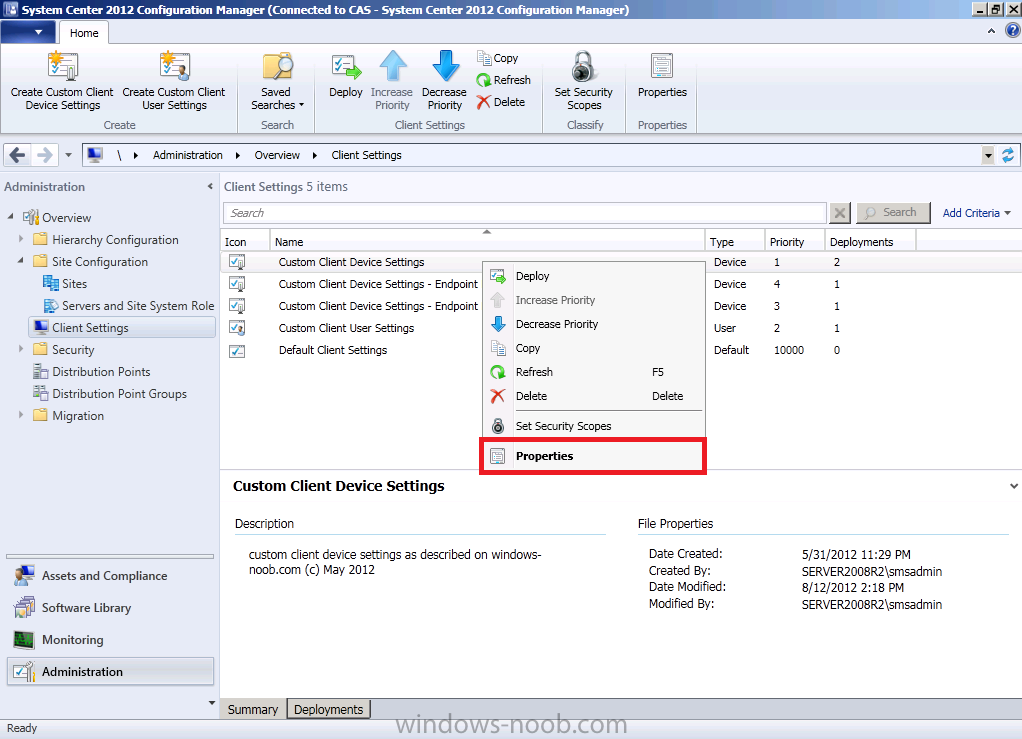Sort list by Deployments column header
This screenshot has height=739, width=1022.
click(870, 241)
